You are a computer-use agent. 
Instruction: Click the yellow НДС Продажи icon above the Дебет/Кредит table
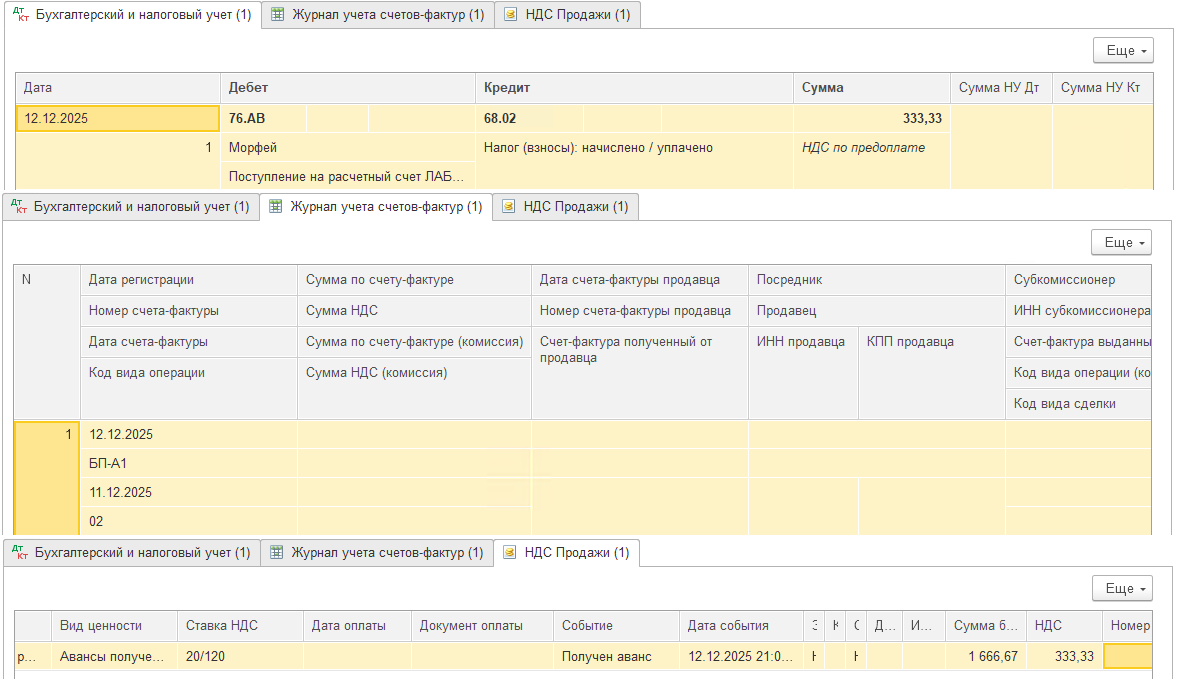coord(511,15)
